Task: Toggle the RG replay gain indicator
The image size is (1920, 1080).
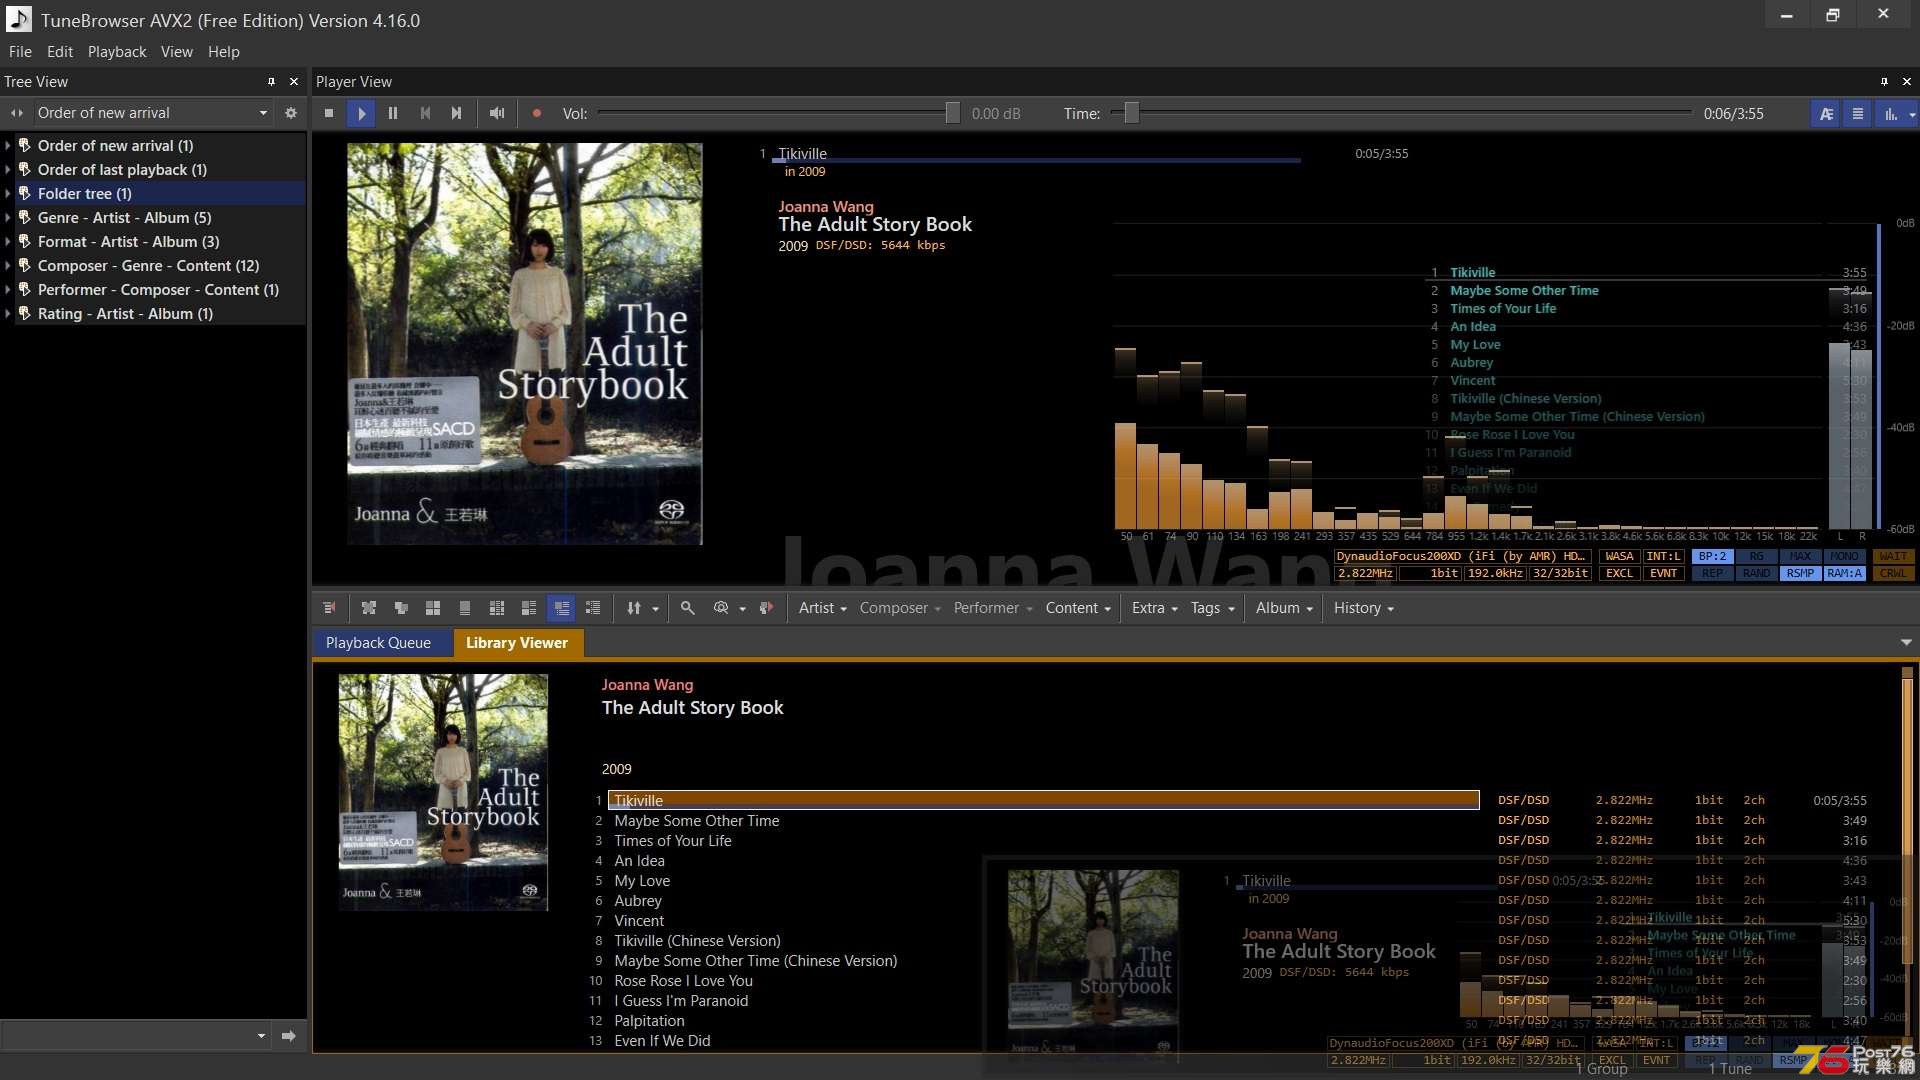Action: pos(1756,557)
